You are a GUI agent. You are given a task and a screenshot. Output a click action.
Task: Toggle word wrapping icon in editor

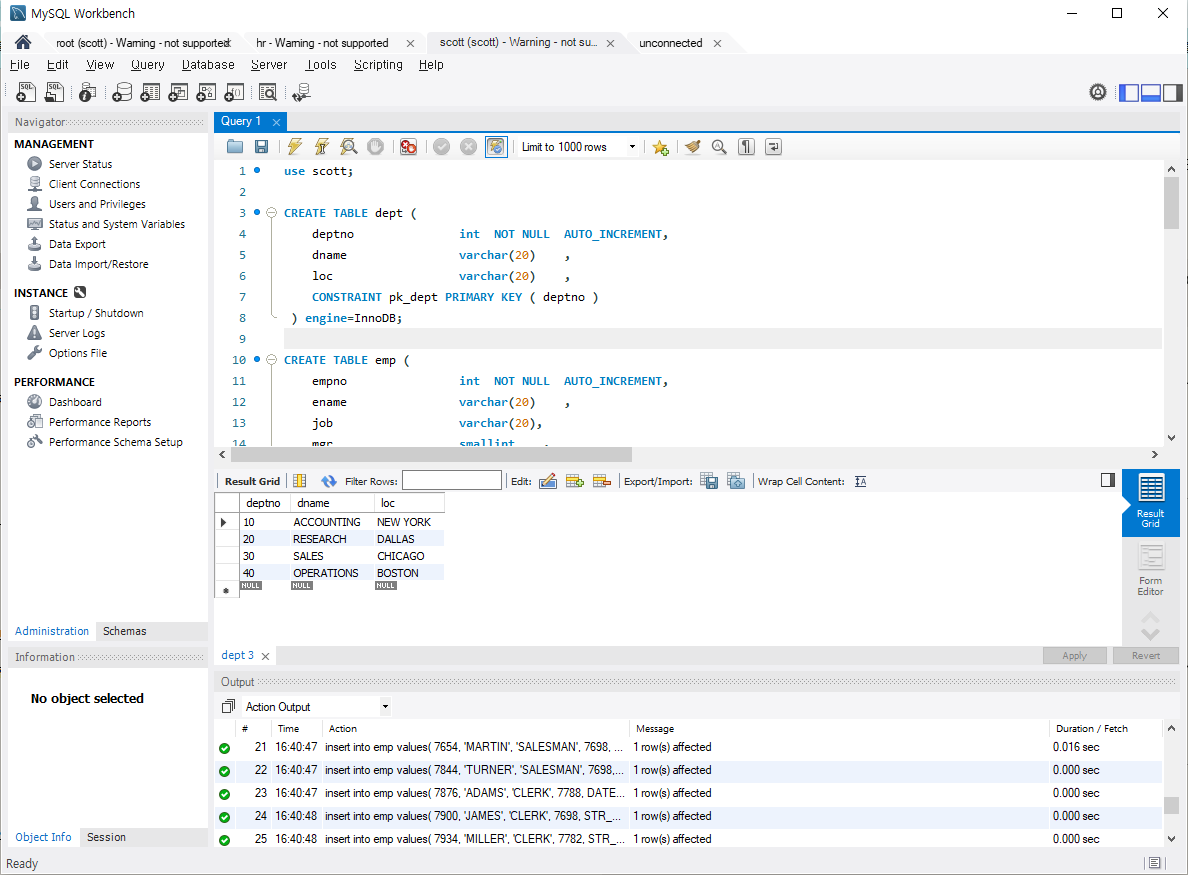coord(774,147)
